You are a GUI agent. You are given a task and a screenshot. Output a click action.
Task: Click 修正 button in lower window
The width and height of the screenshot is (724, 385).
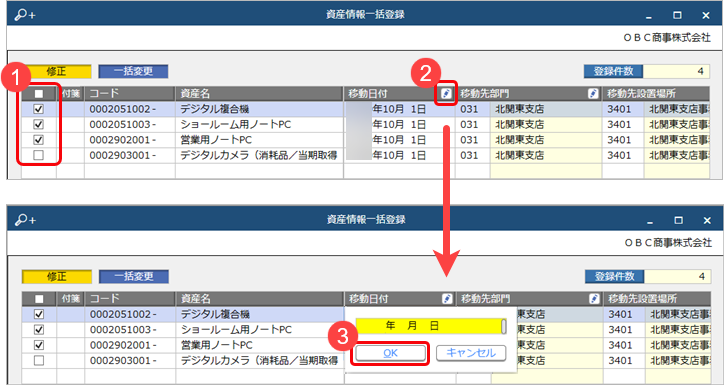(x=57, y=277)
